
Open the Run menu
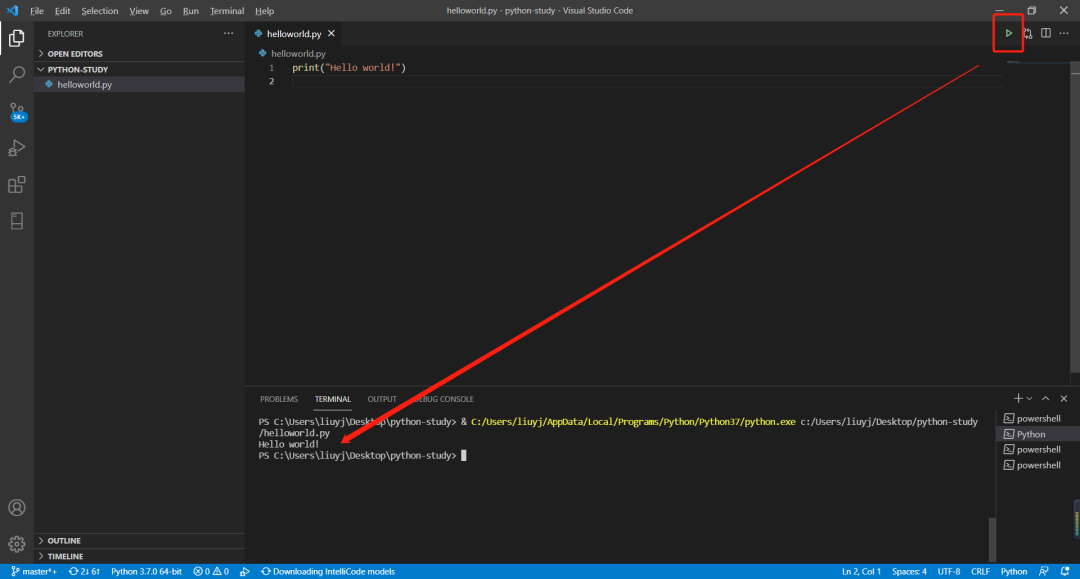(191, 10)
